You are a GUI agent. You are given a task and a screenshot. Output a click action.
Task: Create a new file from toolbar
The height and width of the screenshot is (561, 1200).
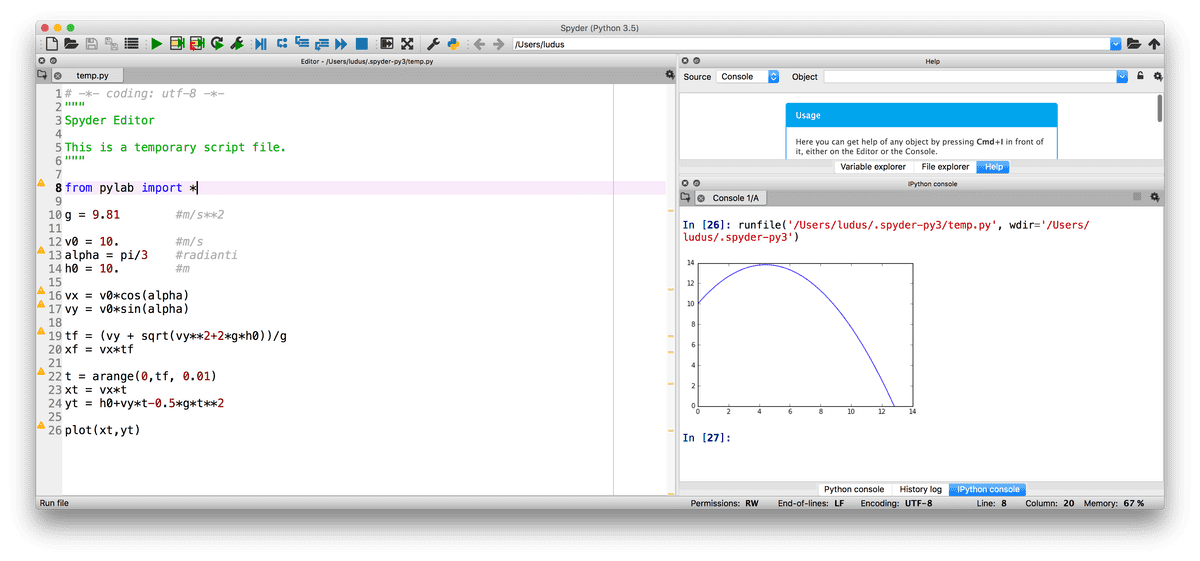coord(51,44)
